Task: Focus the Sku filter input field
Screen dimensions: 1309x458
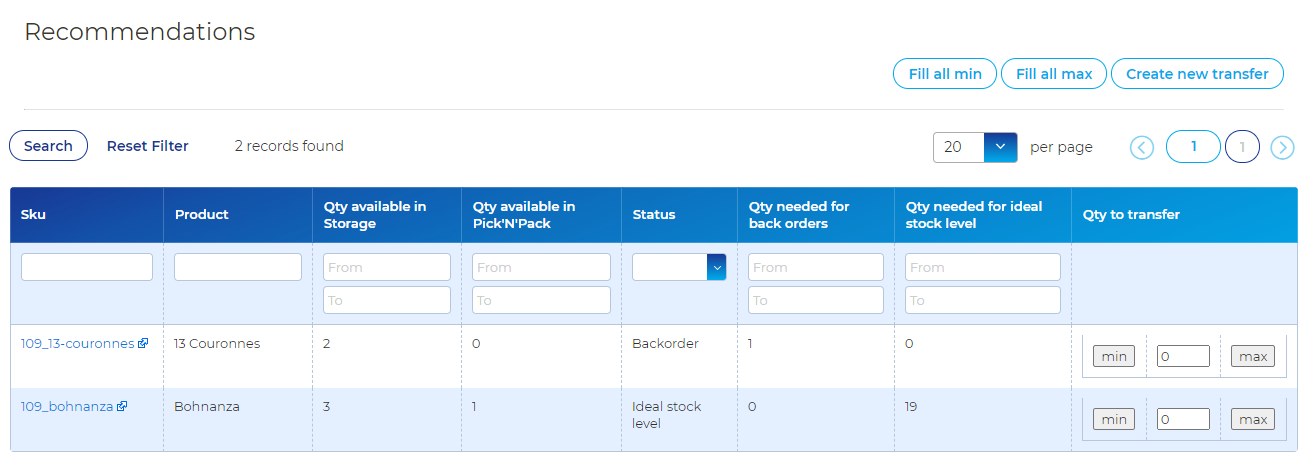Action: point(87,267)
